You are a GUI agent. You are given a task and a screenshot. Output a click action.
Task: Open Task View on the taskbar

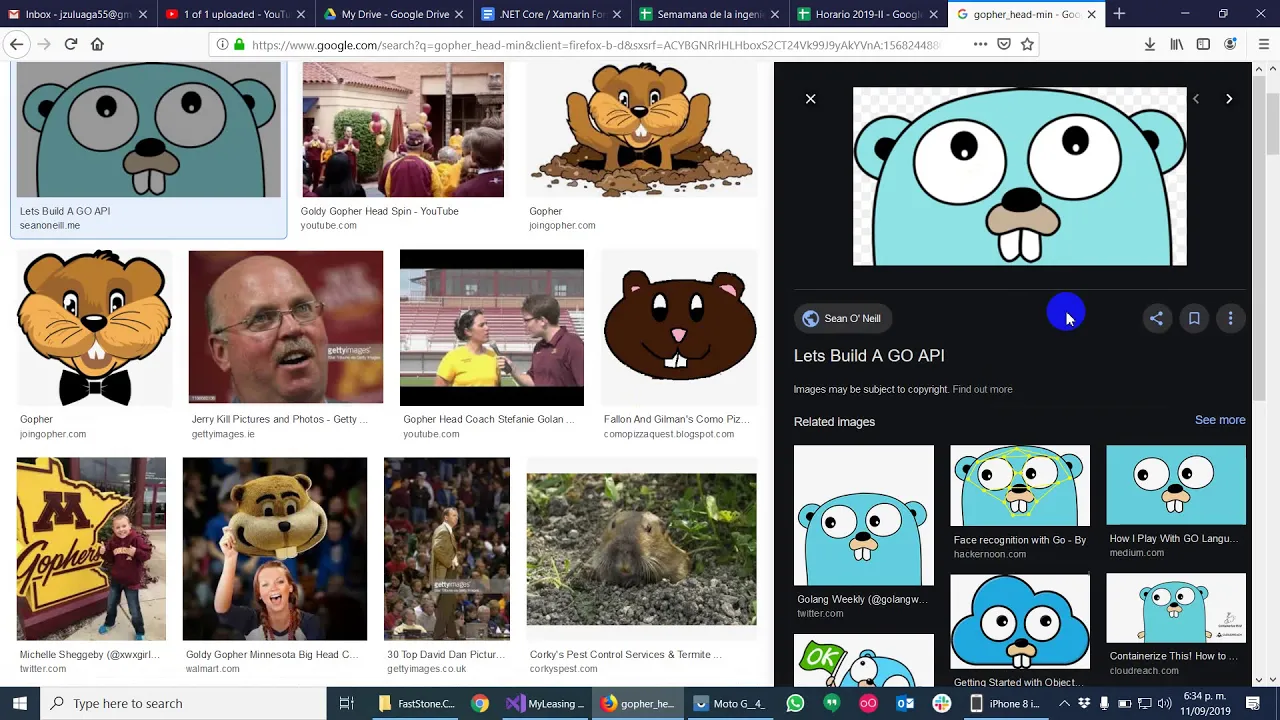[x=347, y=703]
